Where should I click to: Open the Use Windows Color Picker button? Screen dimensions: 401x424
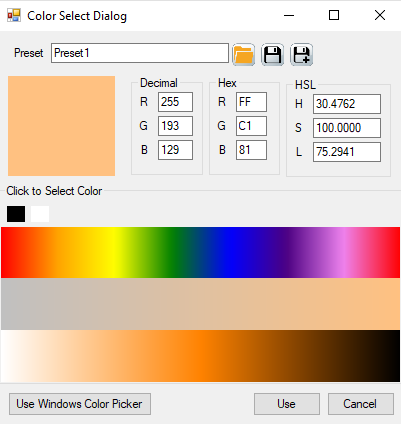click(x=80, y=404)
